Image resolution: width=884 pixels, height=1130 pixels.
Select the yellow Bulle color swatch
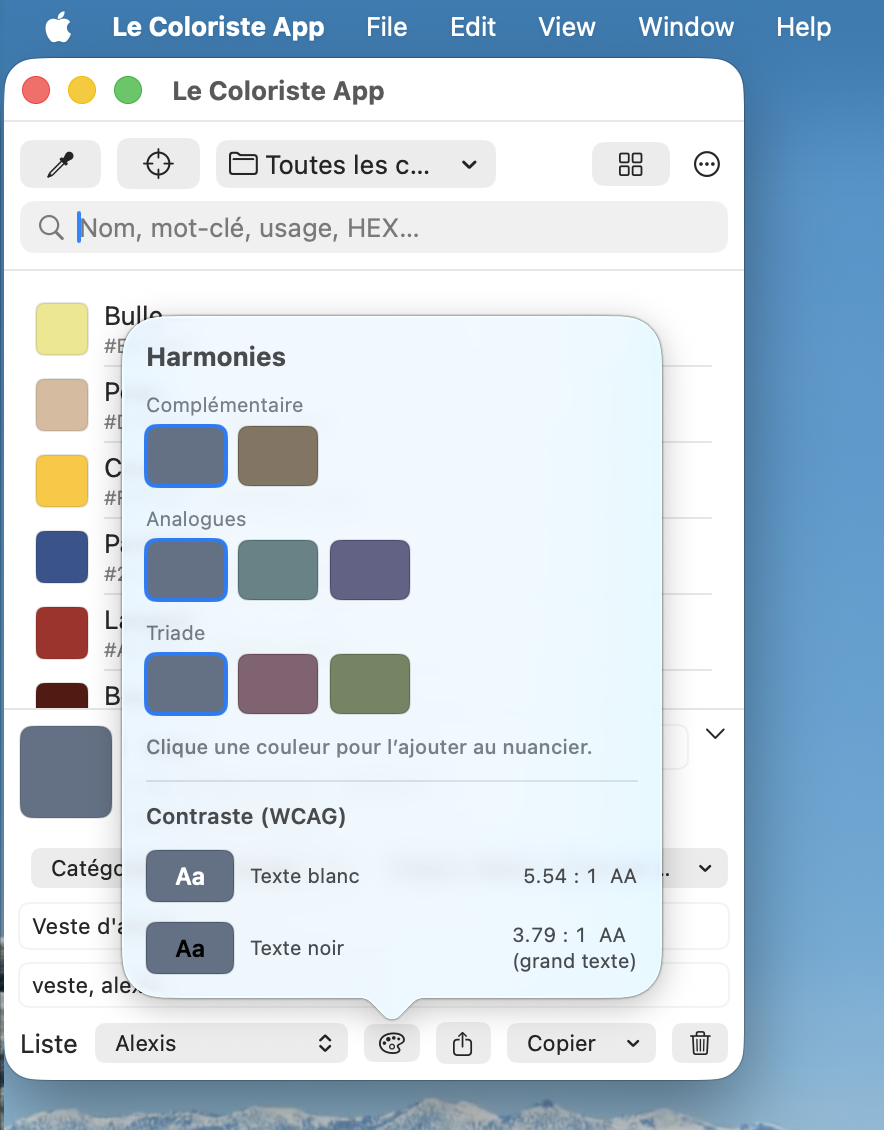click(x=62, y=329)
